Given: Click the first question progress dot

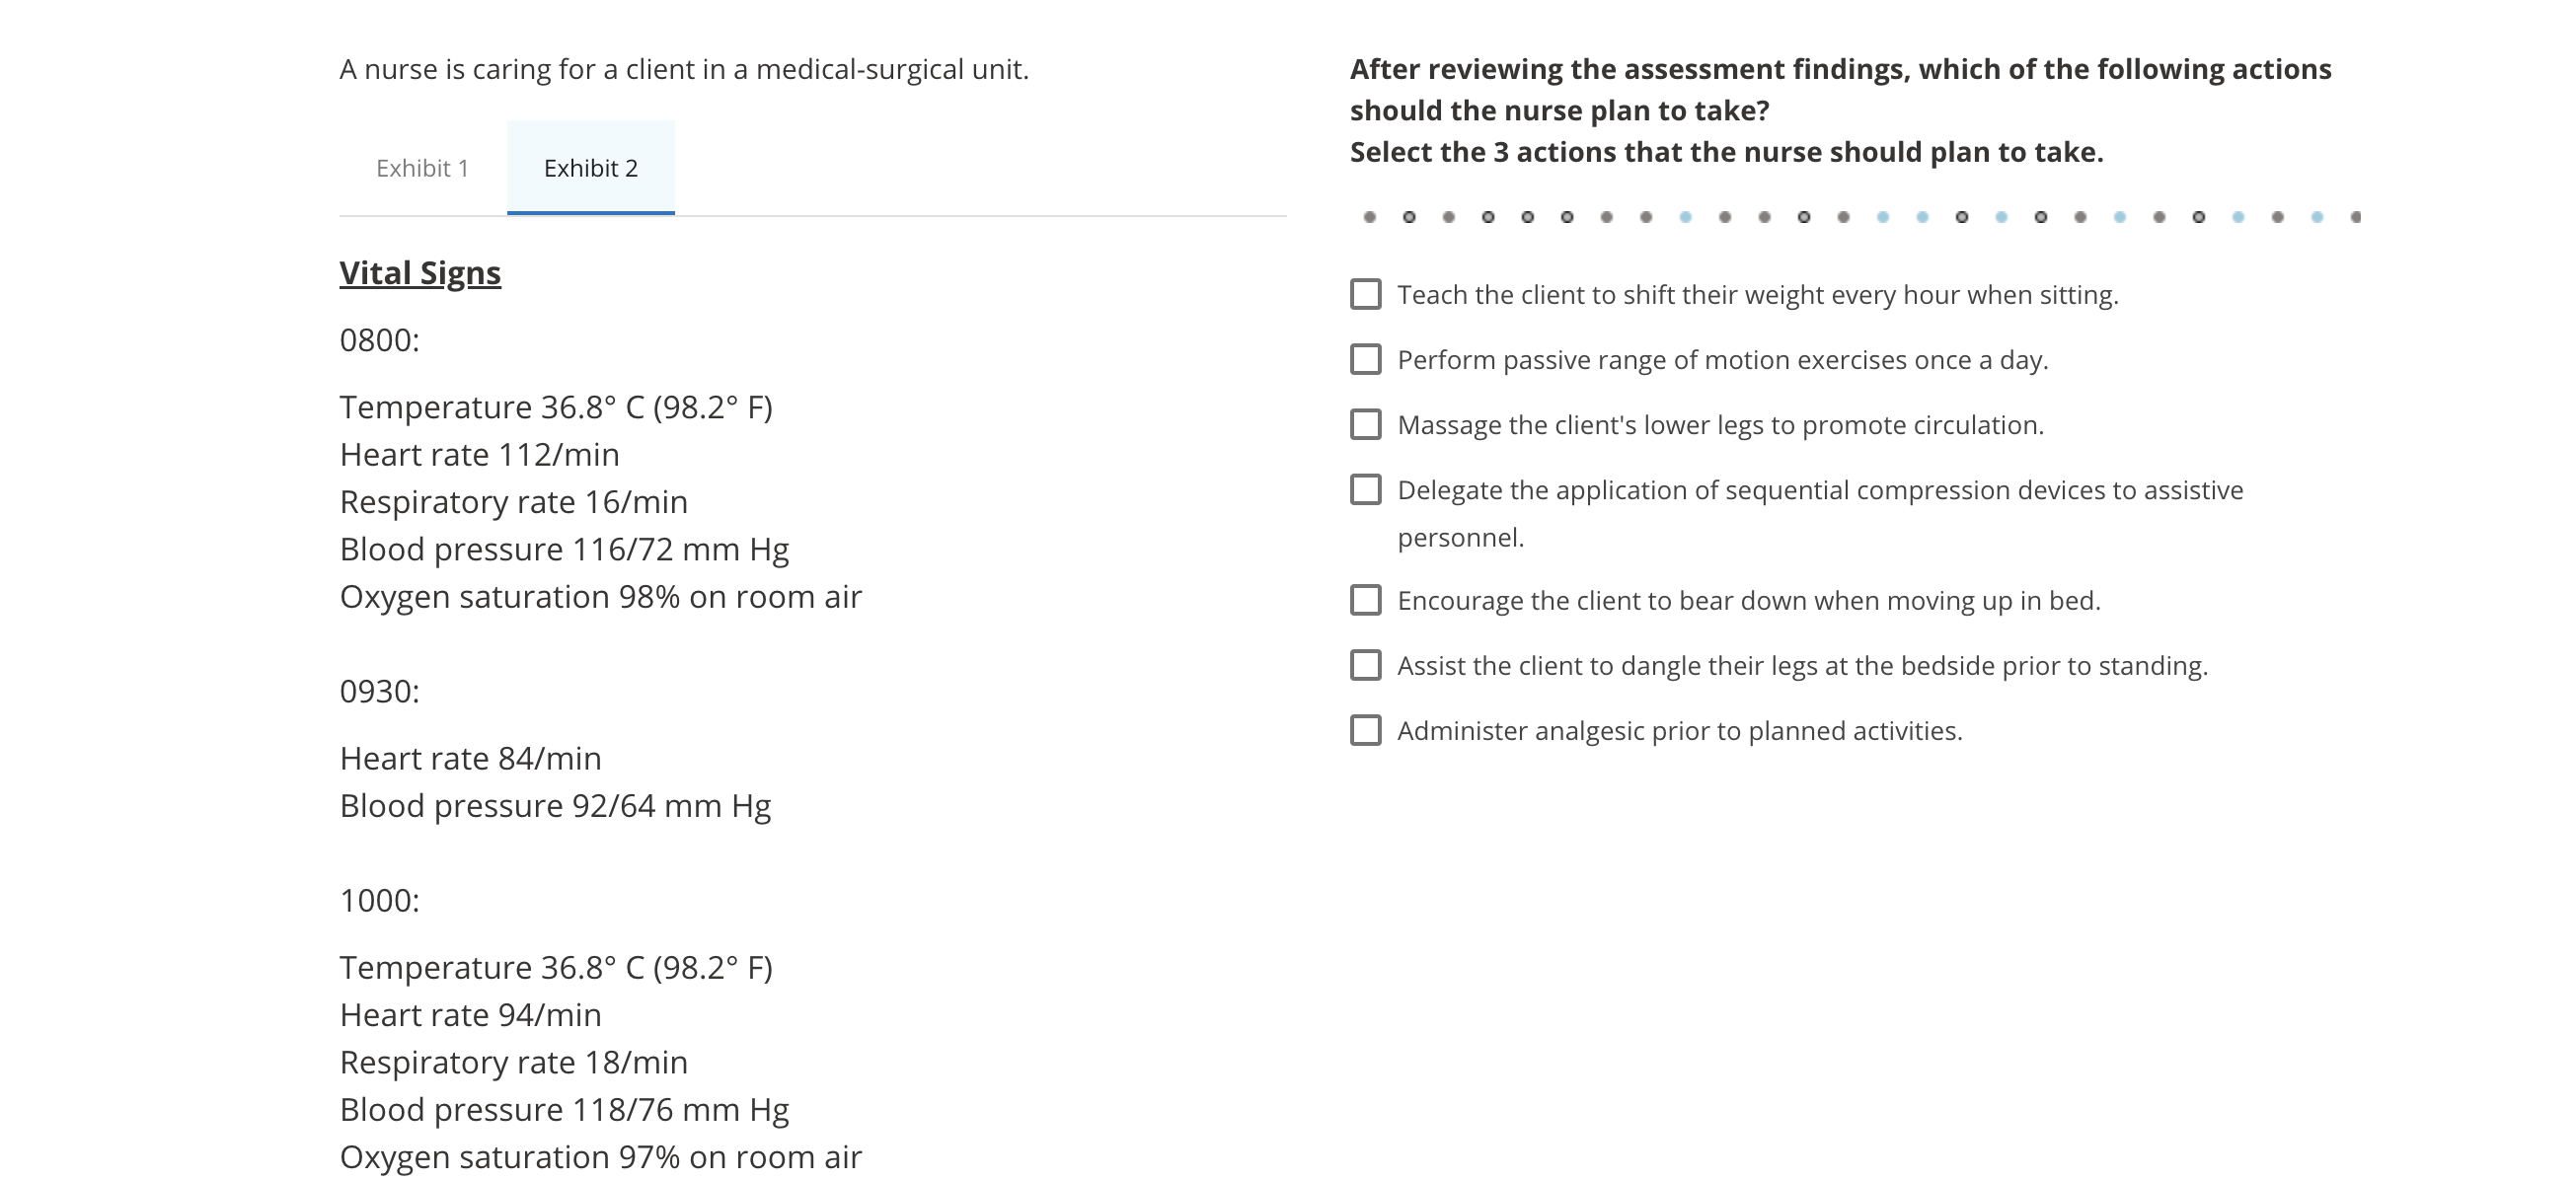Looking at the screenshot, I should point(1370,215).
